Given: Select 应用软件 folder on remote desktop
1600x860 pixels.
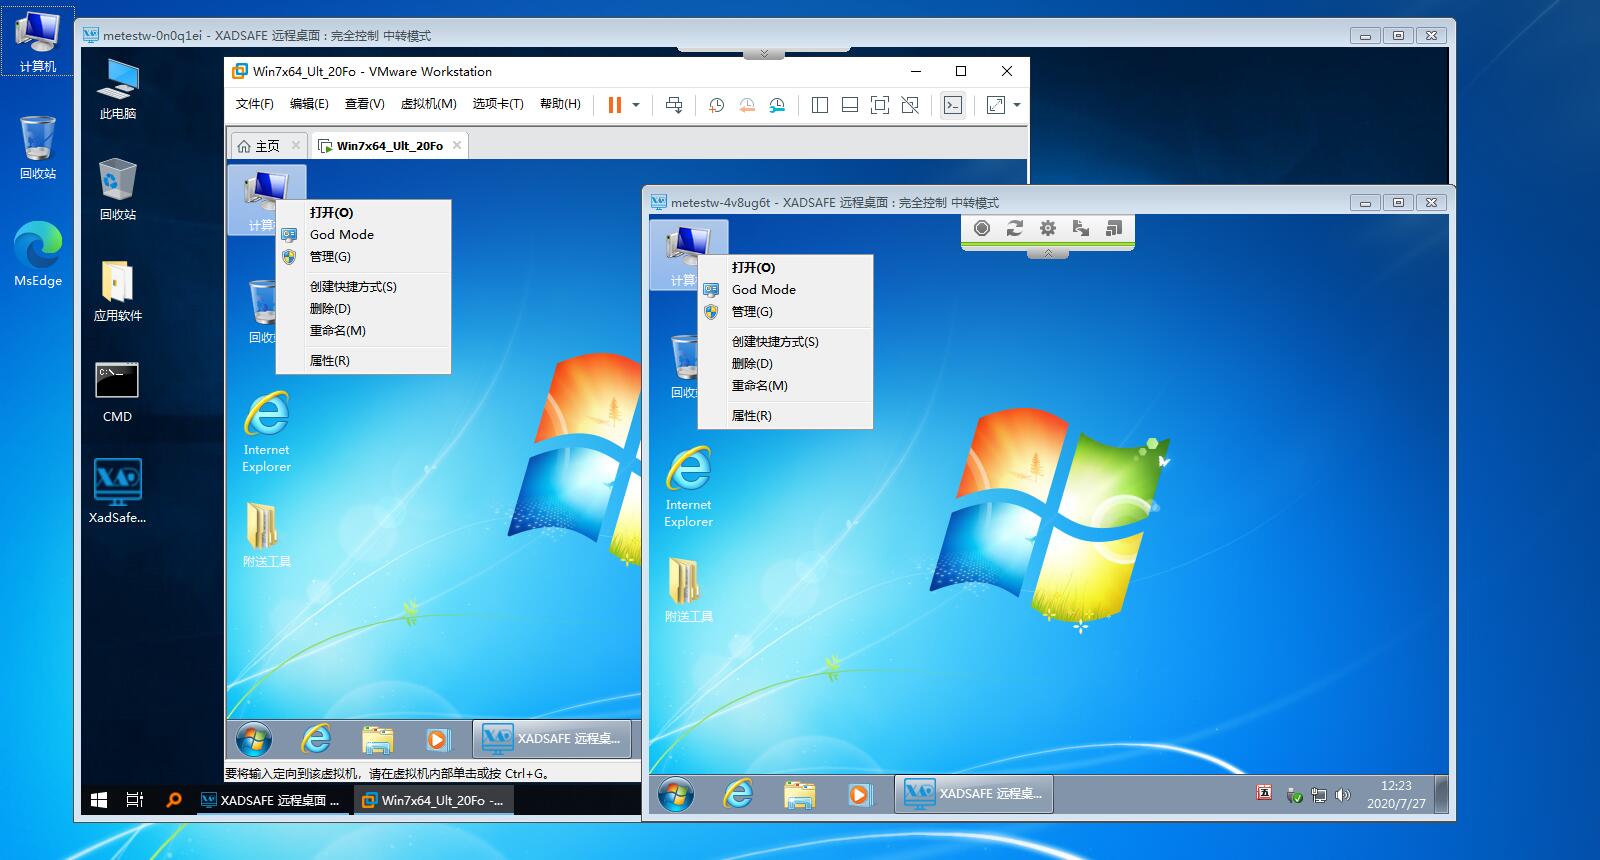Looking at the screenshot, I should (118, 291).
